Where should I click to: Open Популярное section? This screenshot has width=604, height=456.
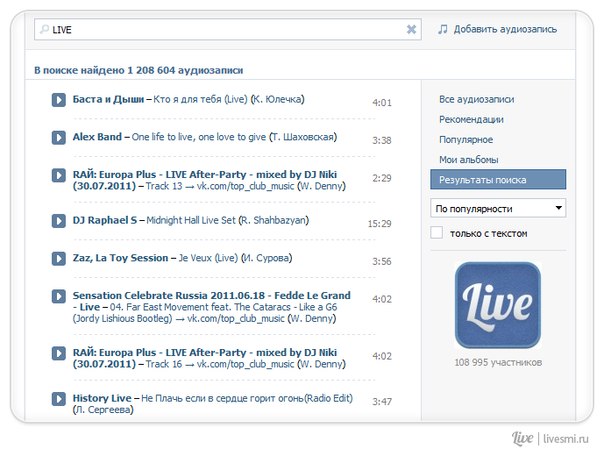[x=466, y=139]
